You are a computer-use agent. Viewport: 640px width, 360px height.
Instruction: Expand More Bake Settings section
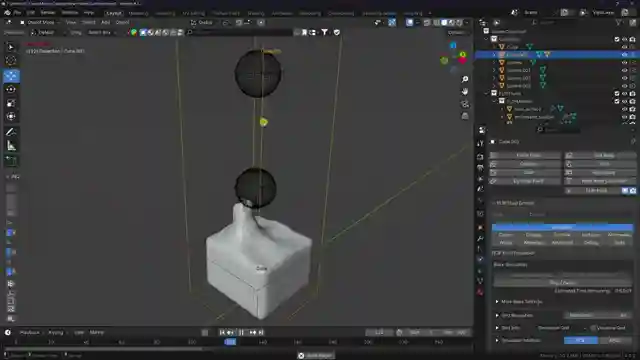pos(497,302)
